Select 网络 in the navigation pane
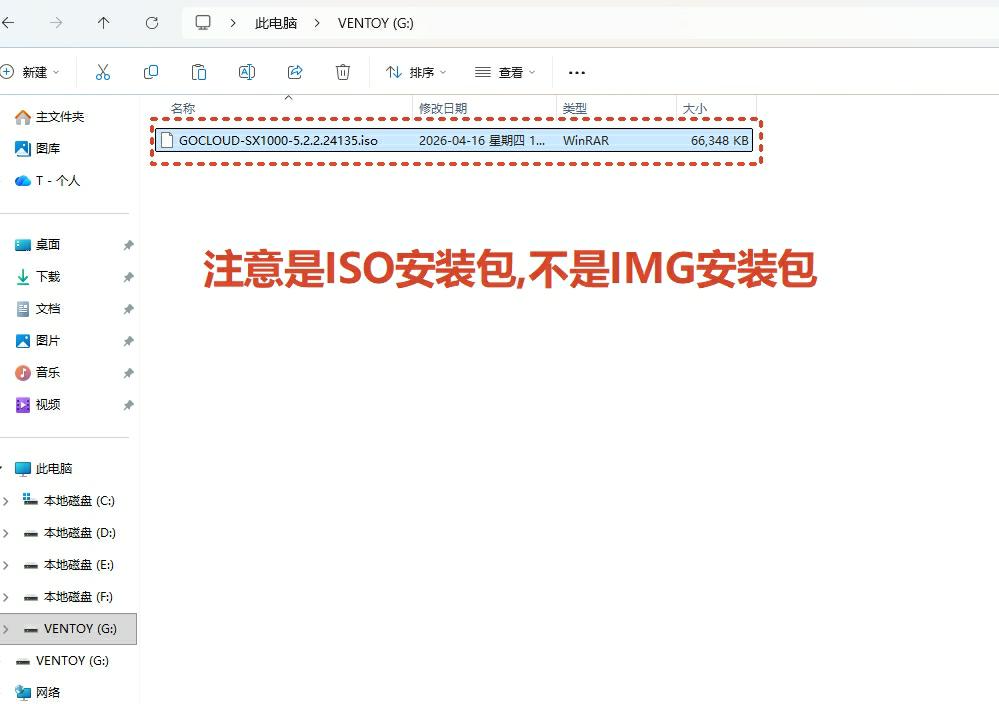Image resolution: width=999 pixels, height=704 pixels. tap(48, 692)
